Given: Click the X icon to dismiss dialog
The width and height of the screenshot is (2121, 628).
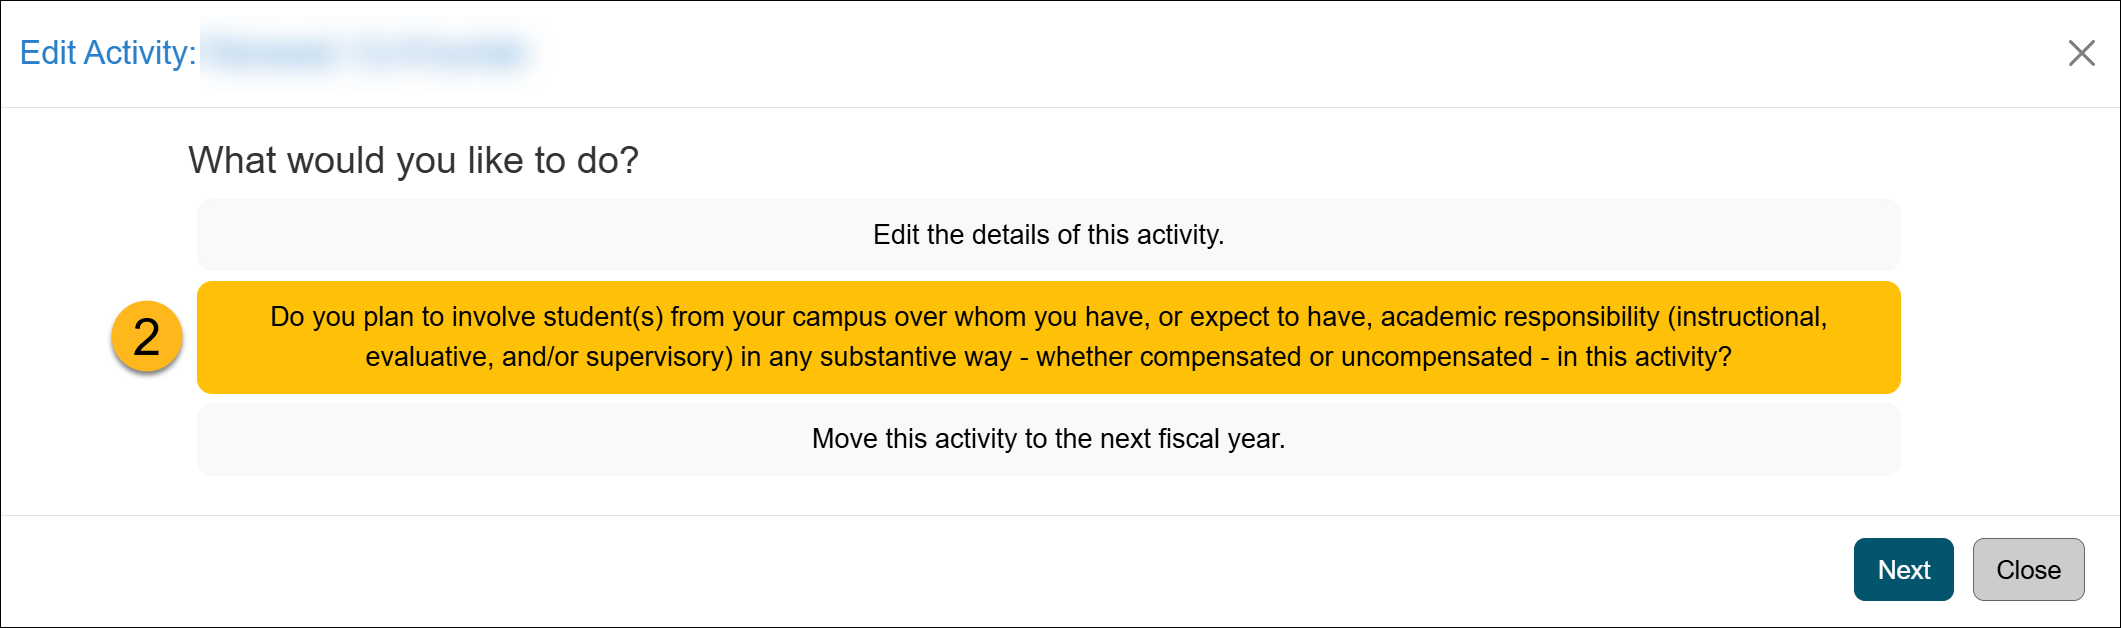Looking at the screenshot, I should 2081,53.
